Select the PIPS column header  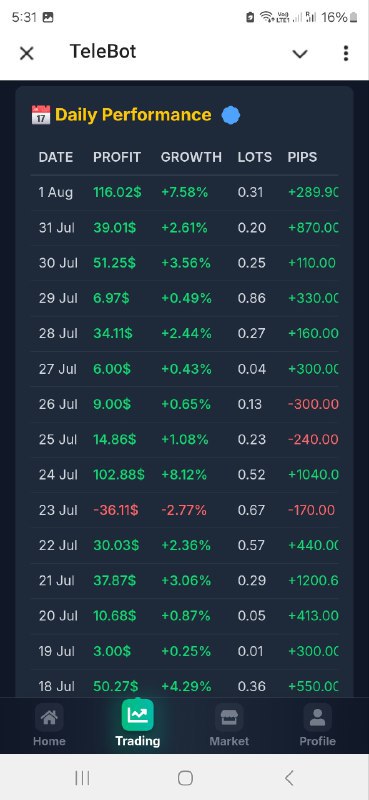pos(302,157)
